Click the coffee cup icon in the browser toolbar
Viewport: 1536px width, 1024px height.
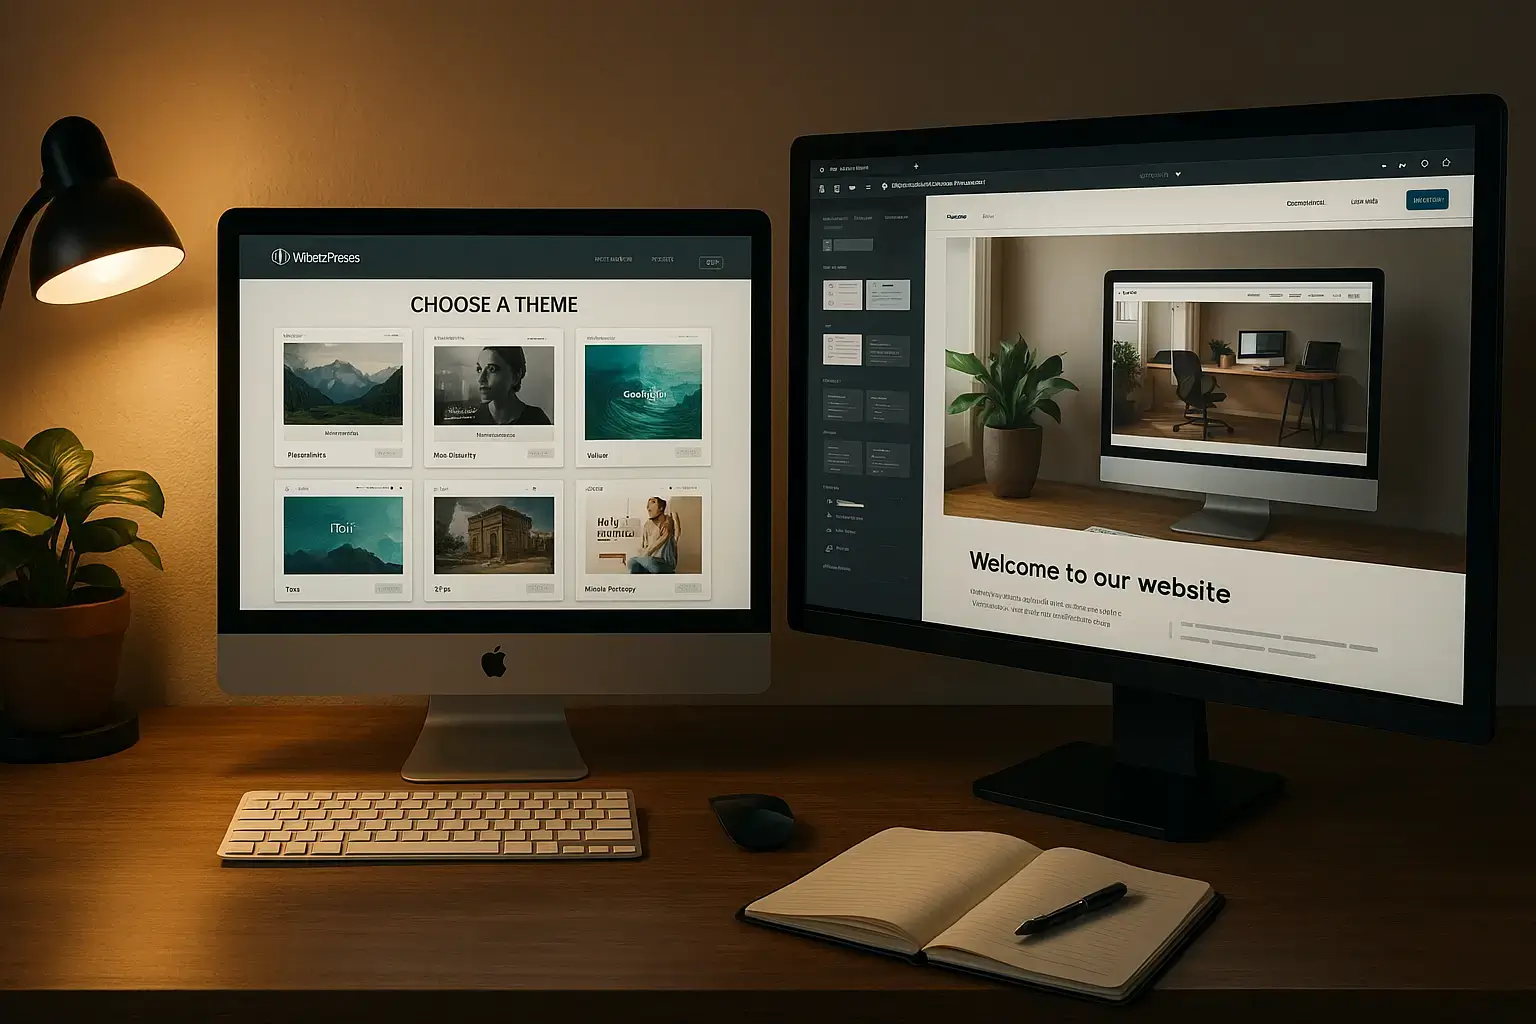pyautogui.click(x=852, y=186)
